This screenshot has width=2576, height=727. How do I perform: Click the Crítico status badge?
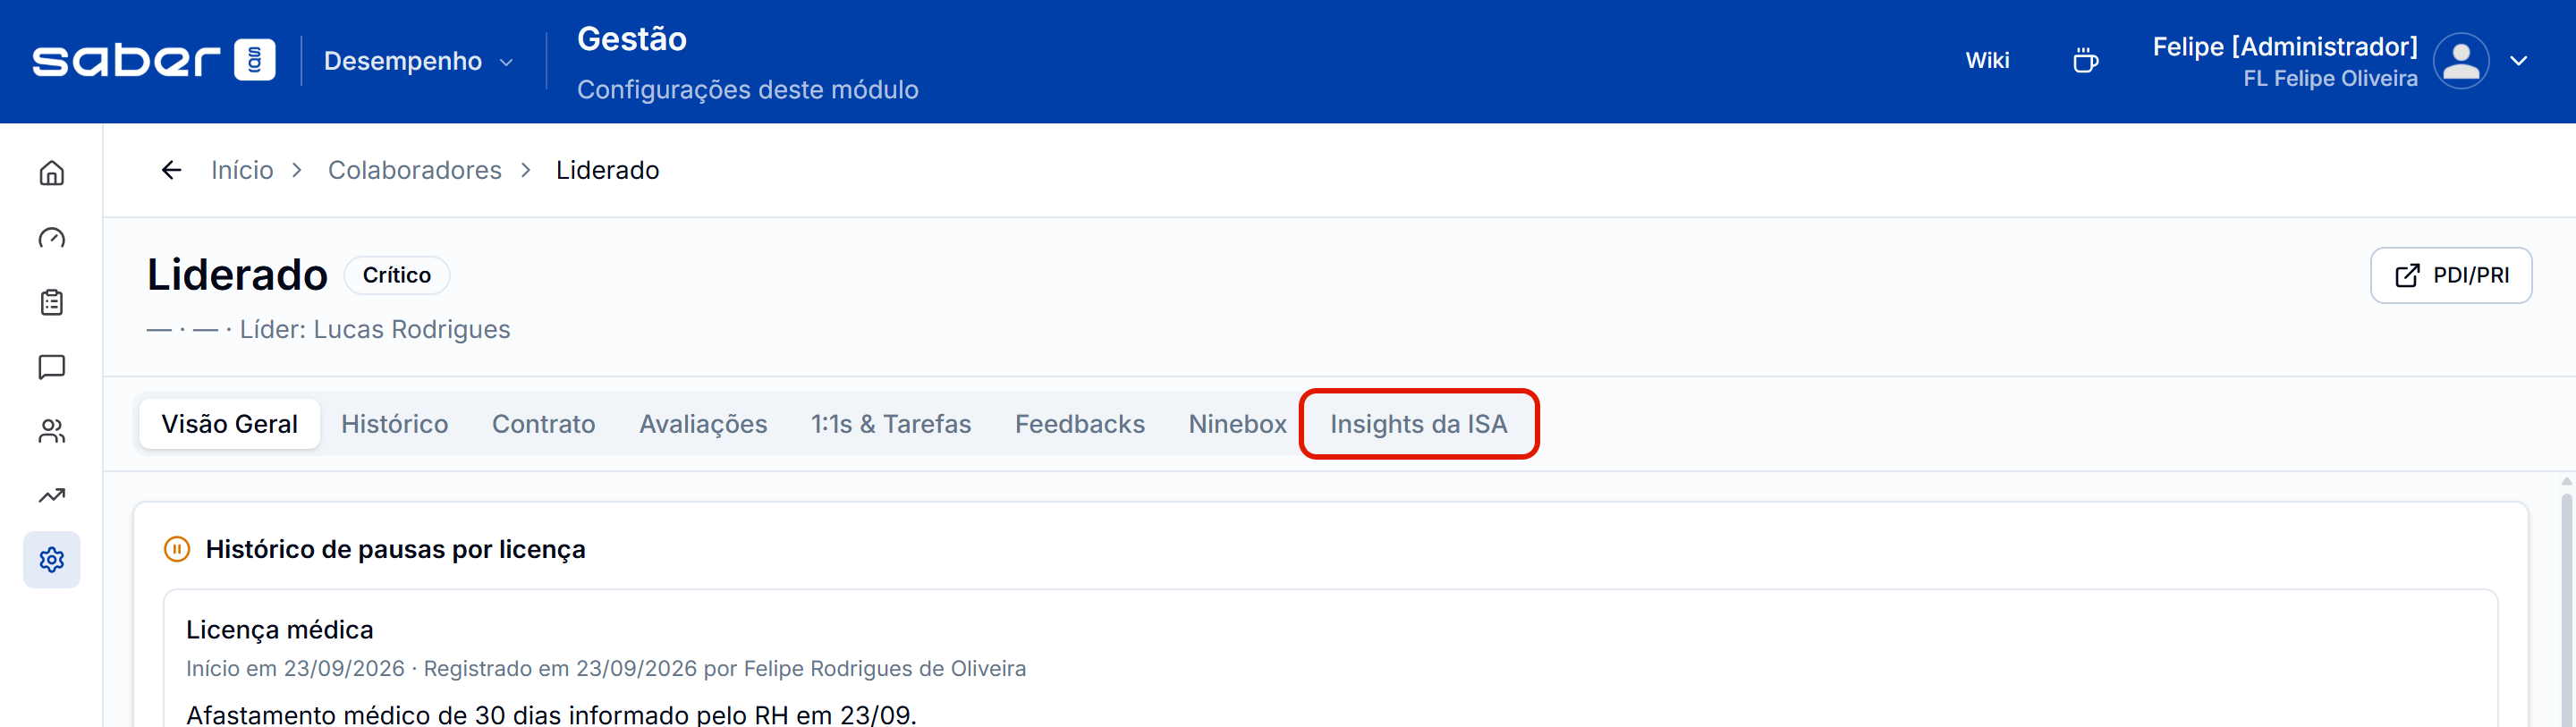tap(397, 275)
